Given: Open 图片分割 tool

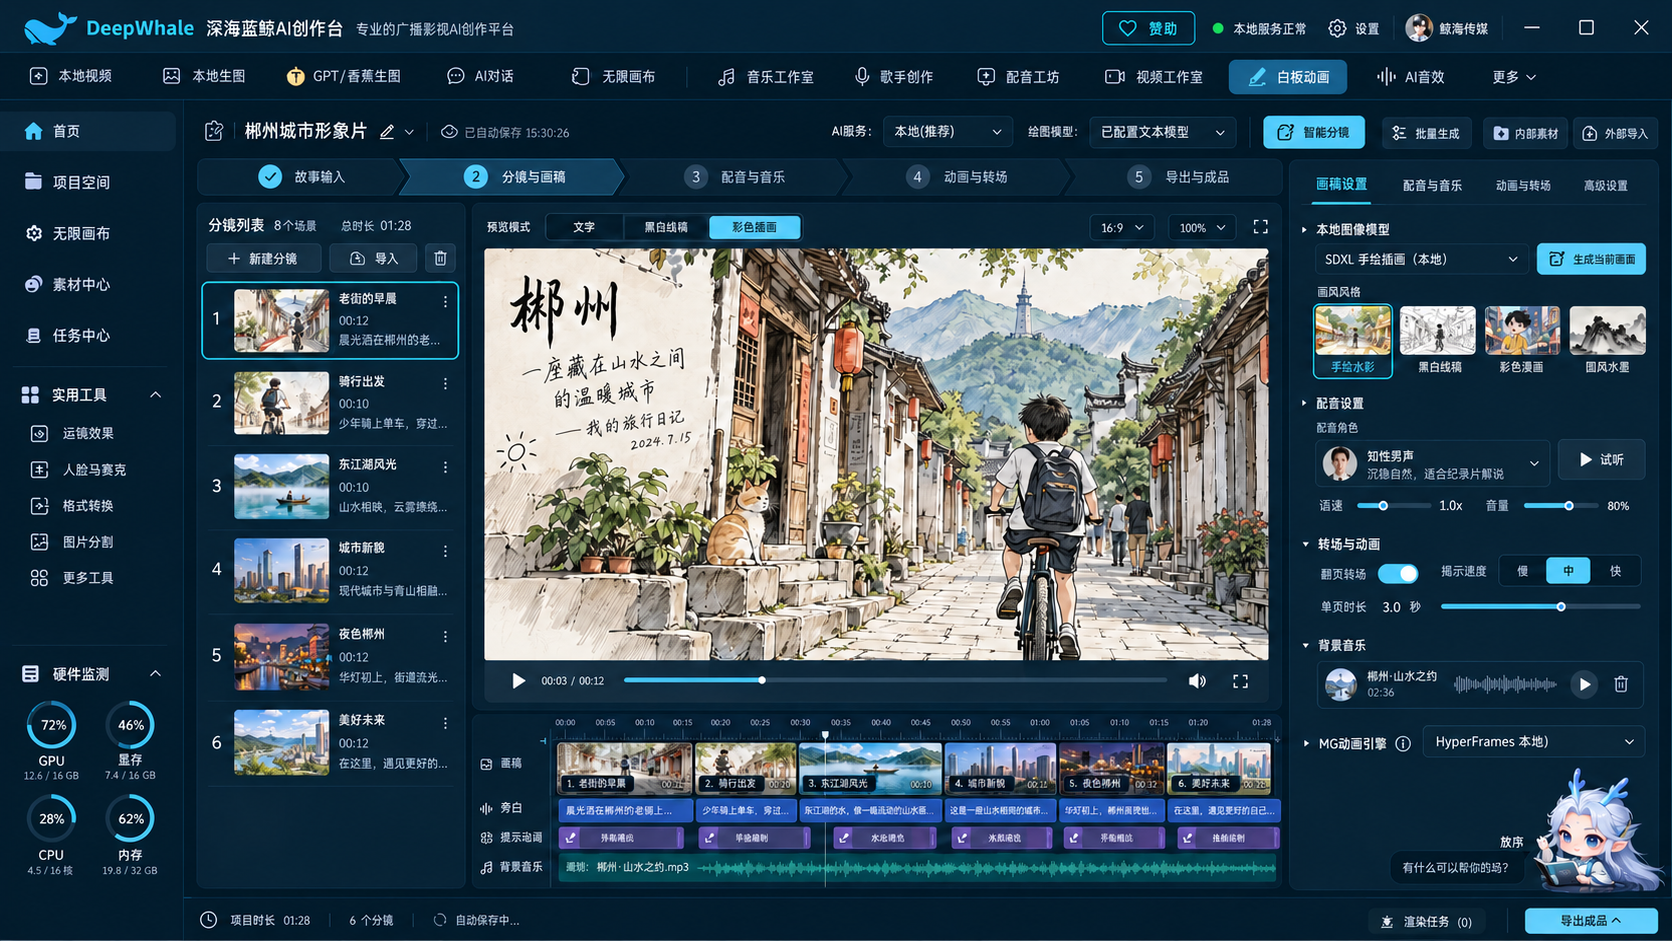Looking at the screenshot, I should 72,541.
